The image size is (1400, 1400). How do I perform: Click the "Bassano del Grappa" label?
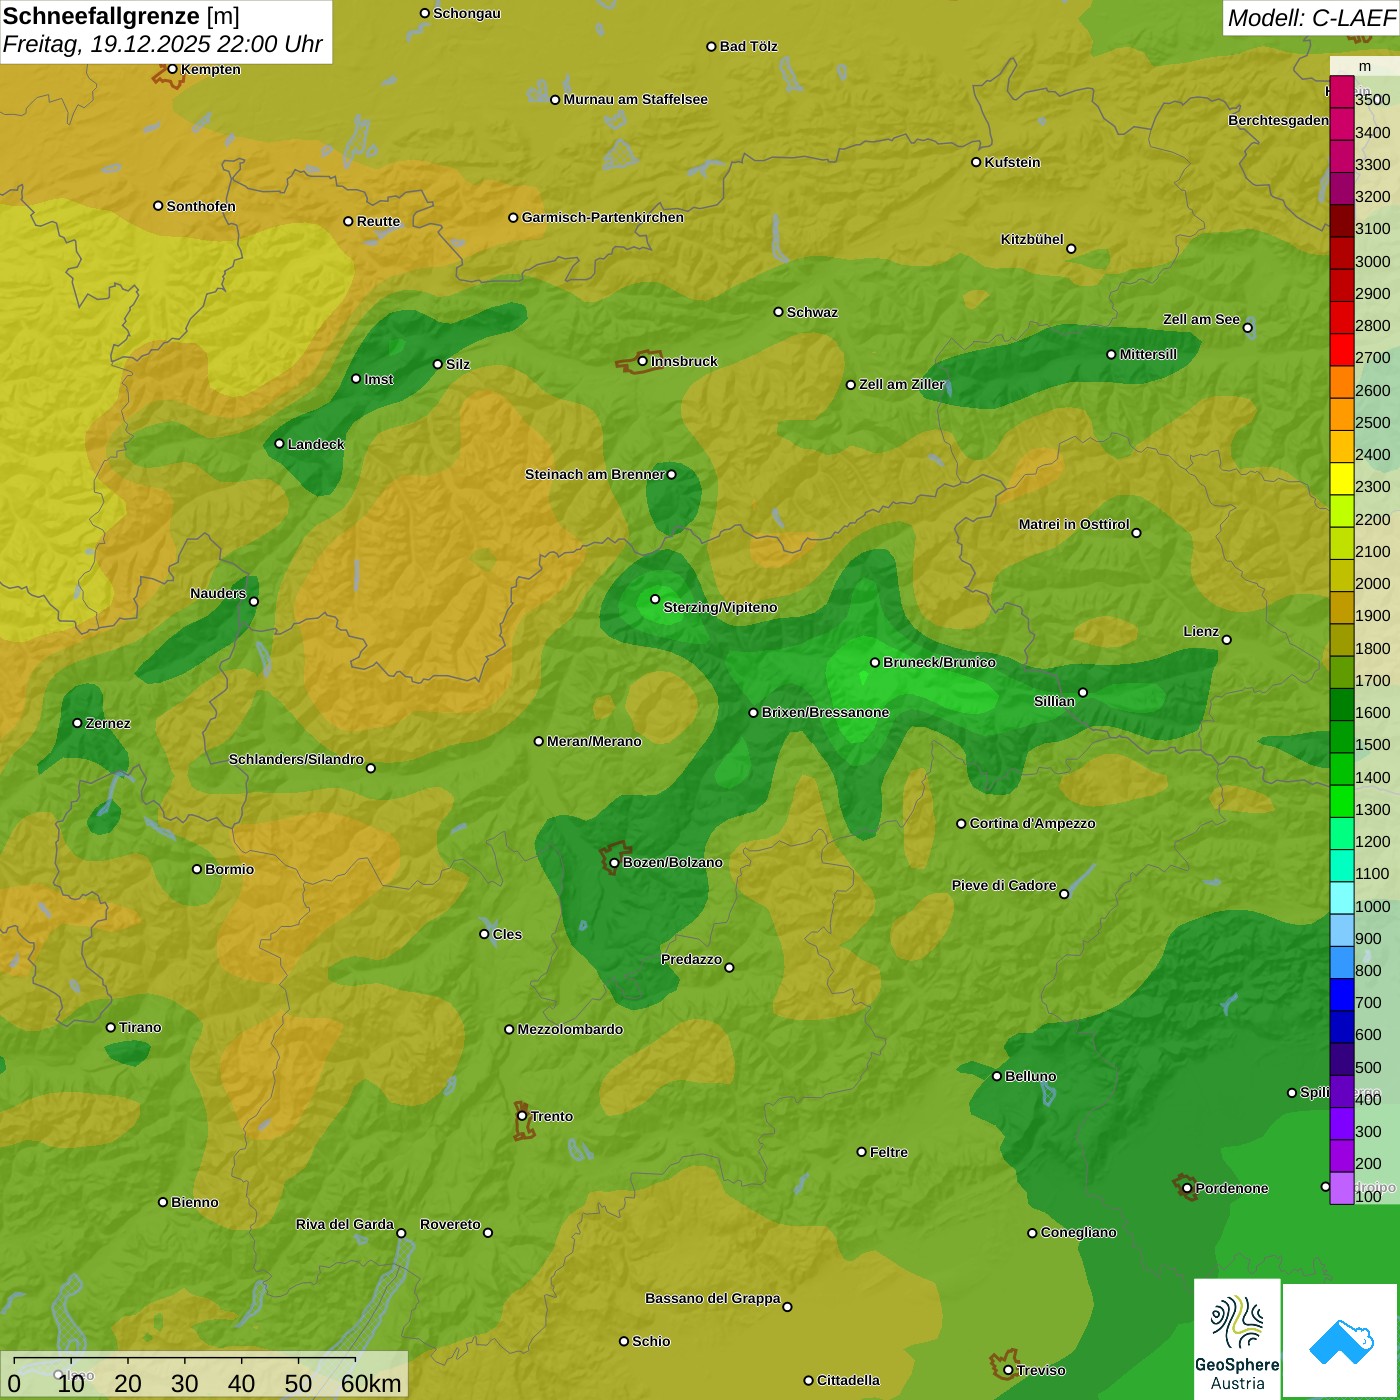713,1298
